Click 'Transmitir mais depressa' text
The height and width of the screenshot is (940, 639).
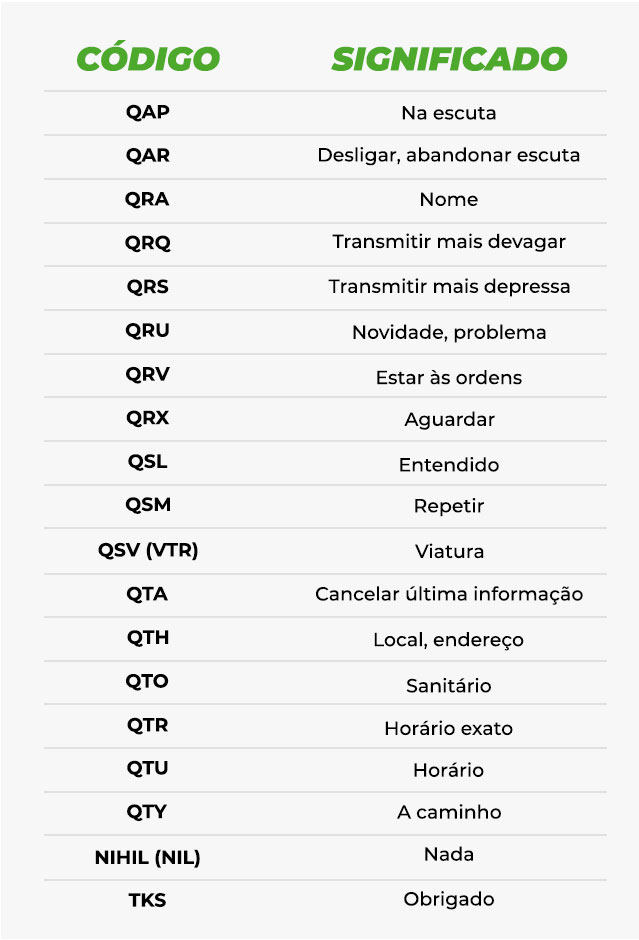click(x=449, y=287)
